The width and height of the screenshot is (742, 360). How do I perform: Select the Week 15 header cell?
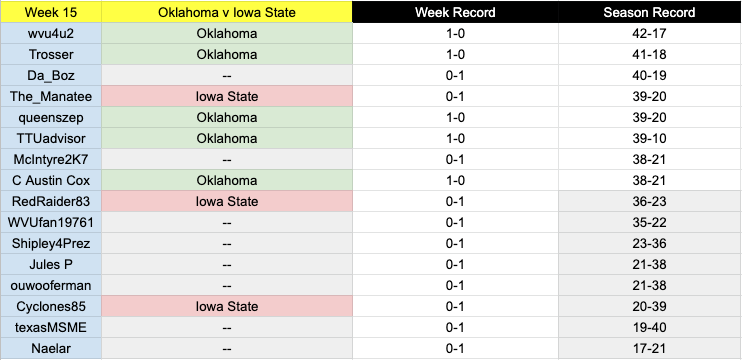click(x=51, y=12)
